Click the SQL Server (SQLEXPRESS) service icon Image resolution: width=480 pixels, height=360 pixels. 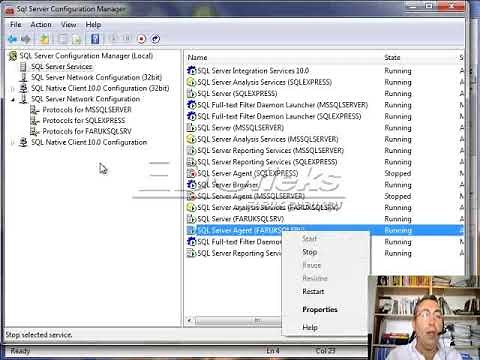191,93
